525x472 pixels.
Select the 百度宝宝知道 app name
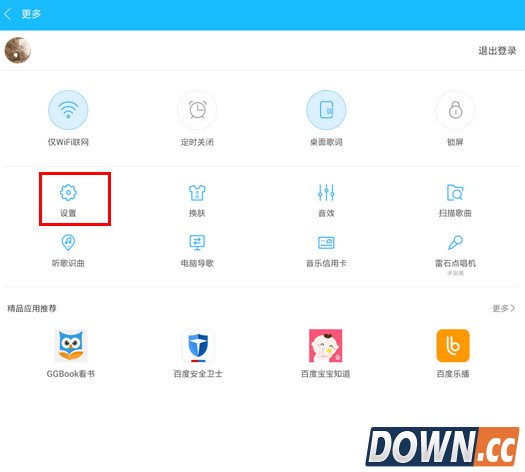325,374
